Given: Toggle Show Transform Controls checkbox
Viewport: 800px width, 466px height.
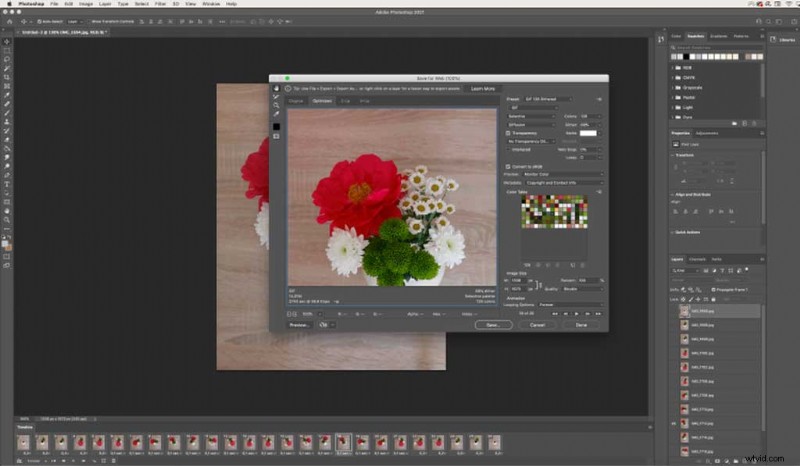Looking at the screenshot, I should tap(89, 22).
